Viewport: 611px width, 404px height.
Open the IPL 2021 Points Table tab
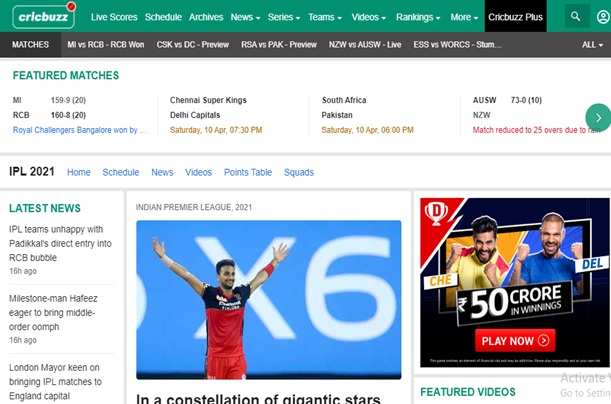coord(248,172)
